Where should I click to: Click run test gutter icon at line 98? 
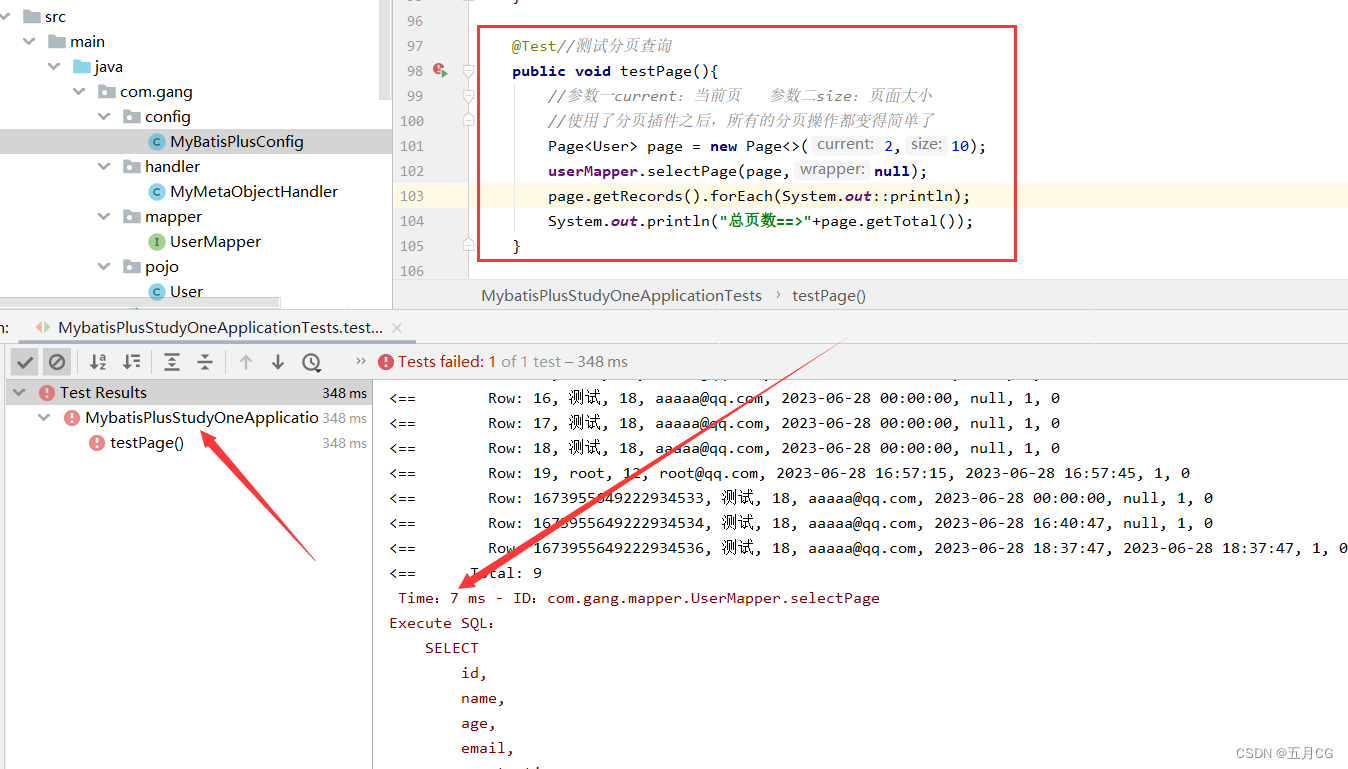(440, 71)
